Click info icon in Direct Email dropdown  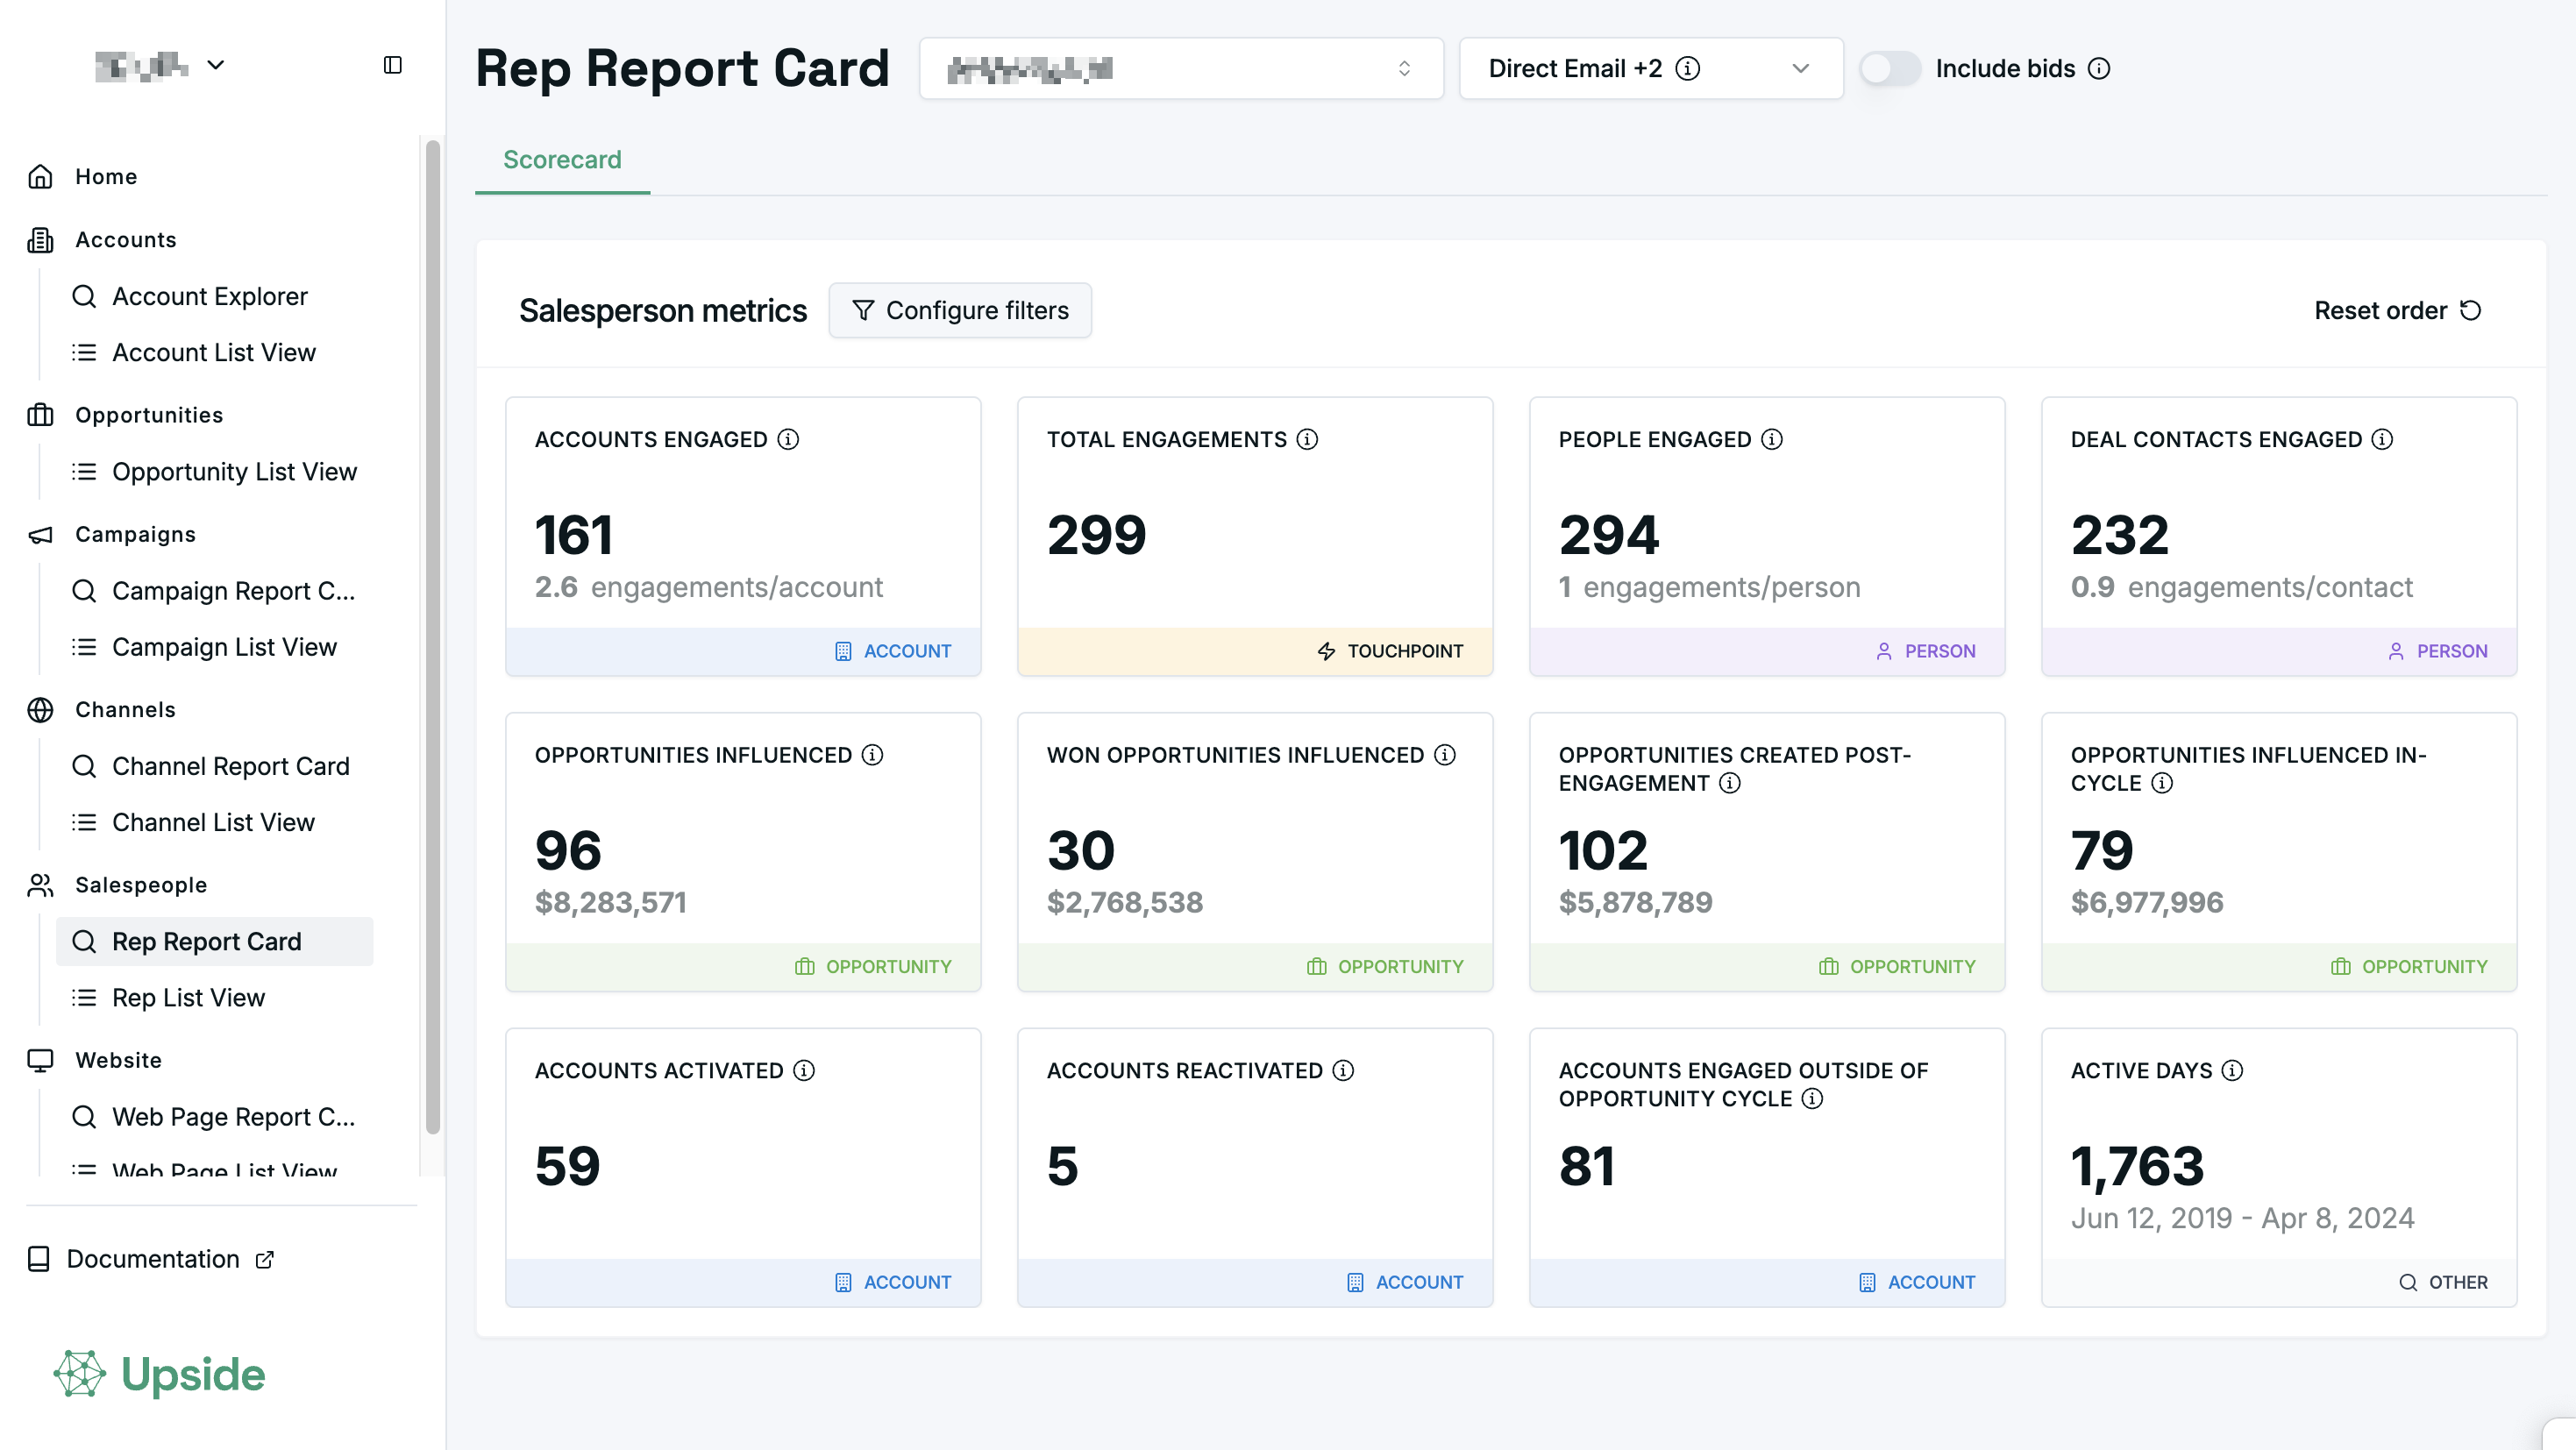point(1688,69)
